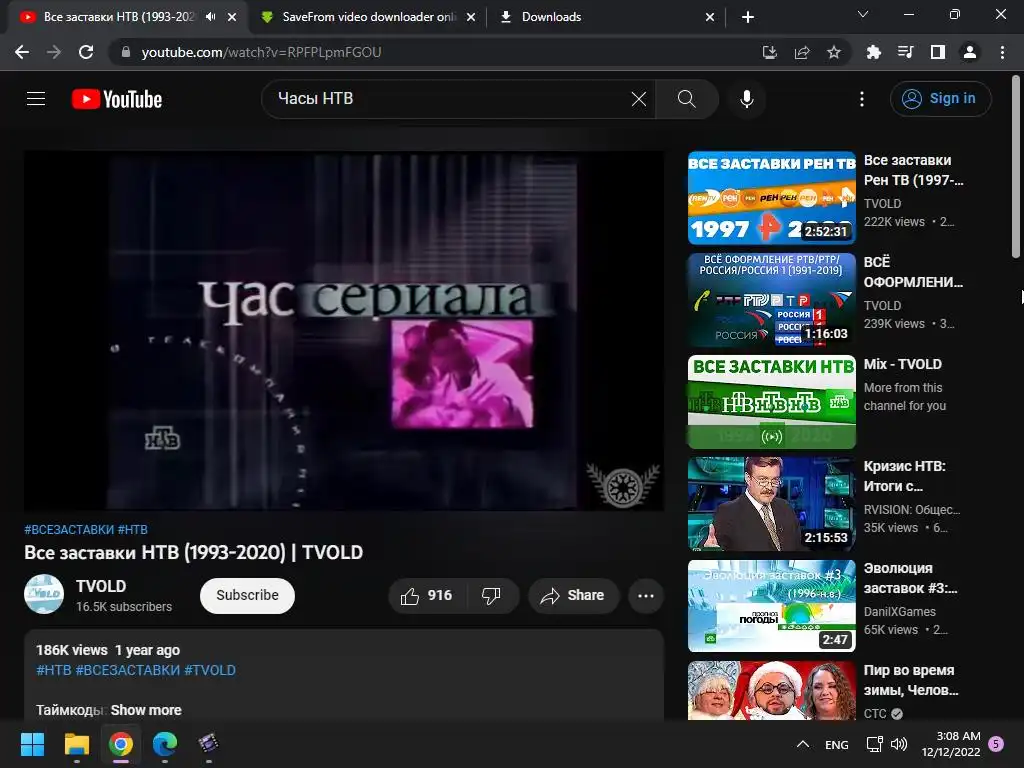Image resolution: width=1024 pixels, height=768 pixels.
Task: Open video editor app in taskbar
Action: [x=208, y=744]
